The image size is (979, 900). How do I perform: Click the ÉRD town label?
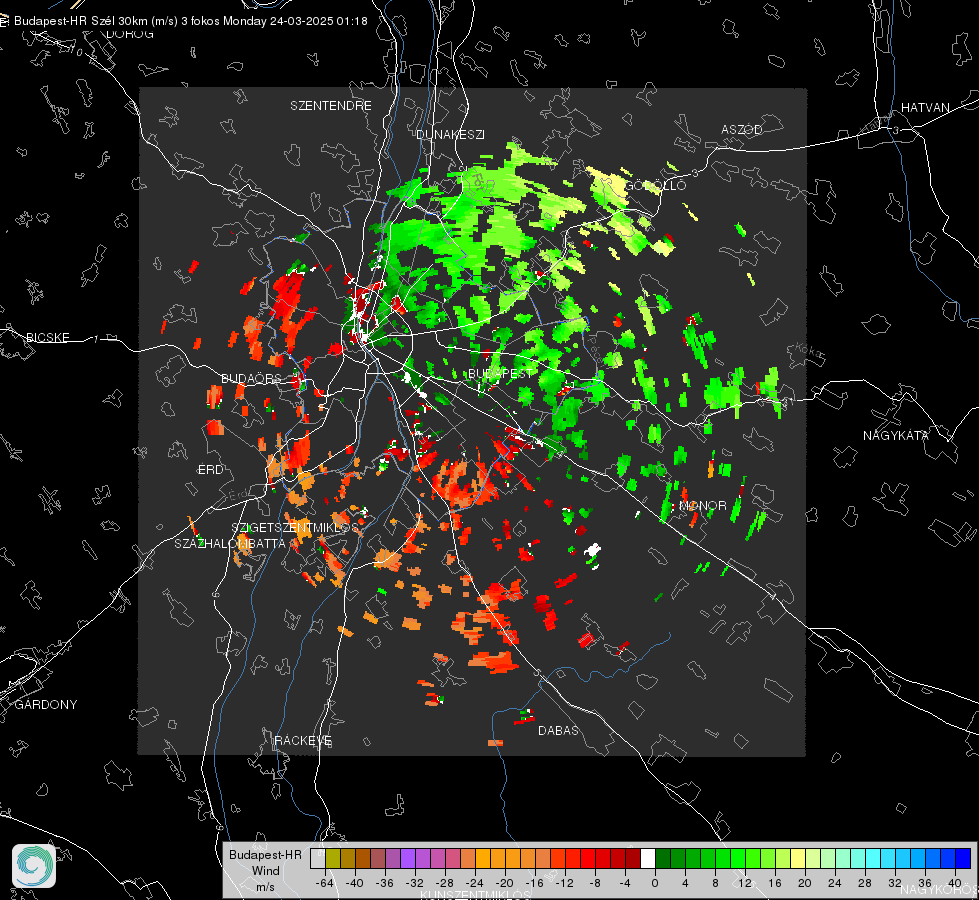coord(210,470)
